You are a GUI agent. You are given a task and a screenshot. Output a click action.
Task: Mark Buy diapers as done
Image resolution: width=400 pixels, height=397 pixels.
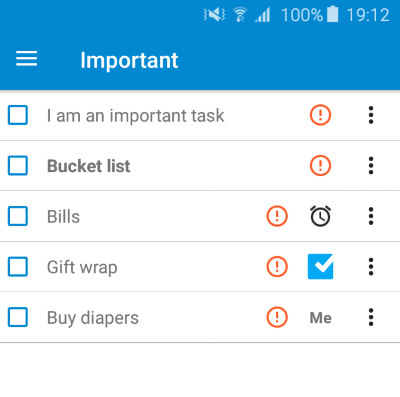pyautogui.click(x=18, y=317)
